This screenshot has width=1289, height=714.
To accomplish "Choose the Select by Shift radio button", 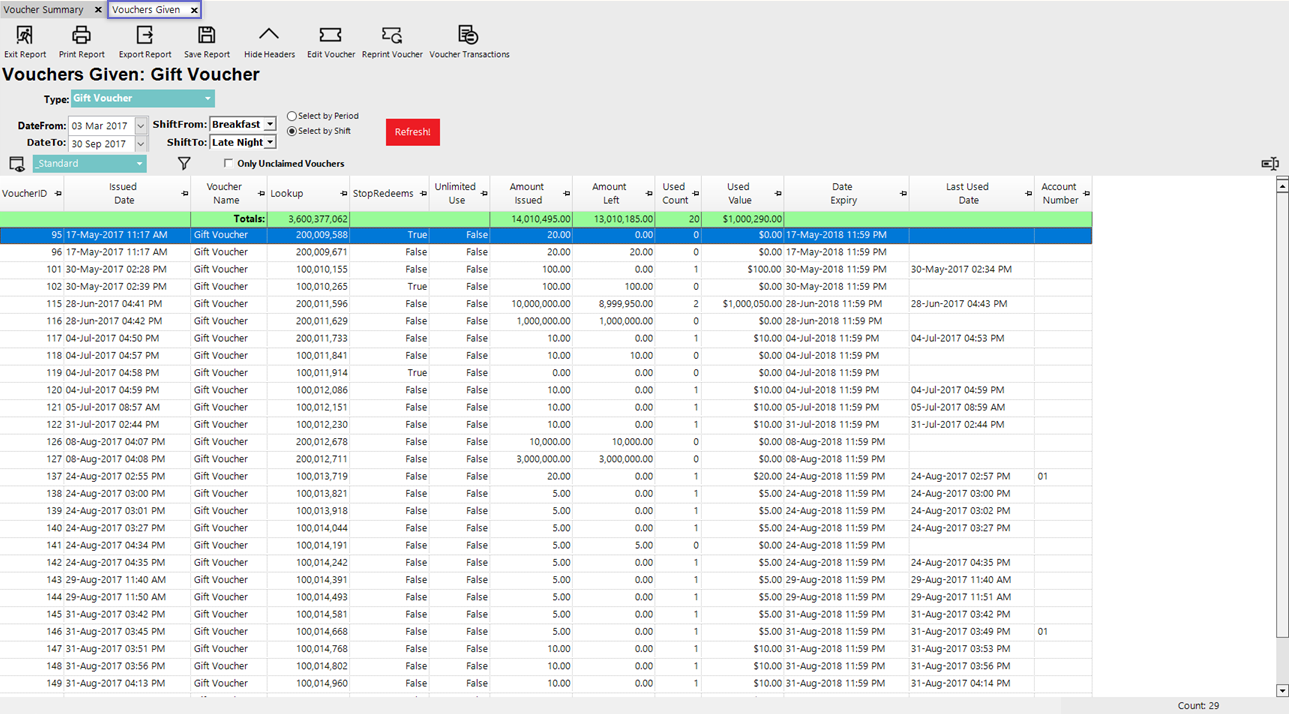I will [292, 131].
